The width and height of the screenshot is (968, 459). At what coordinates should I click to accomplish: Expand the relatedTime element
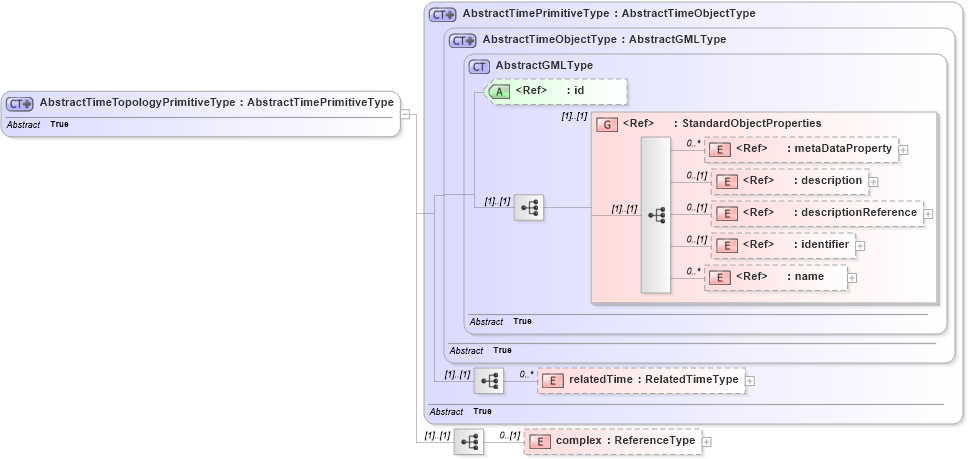749,381
